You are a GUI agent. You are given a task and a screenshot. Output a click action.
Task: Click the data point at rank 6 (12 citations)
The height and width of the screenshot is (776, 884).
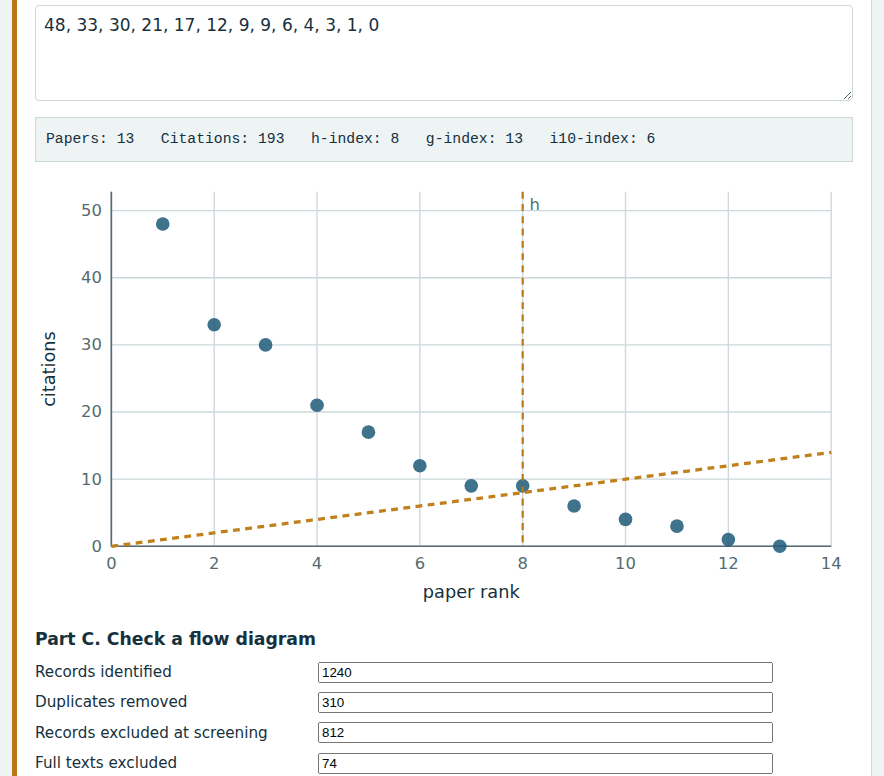point(419,466)
